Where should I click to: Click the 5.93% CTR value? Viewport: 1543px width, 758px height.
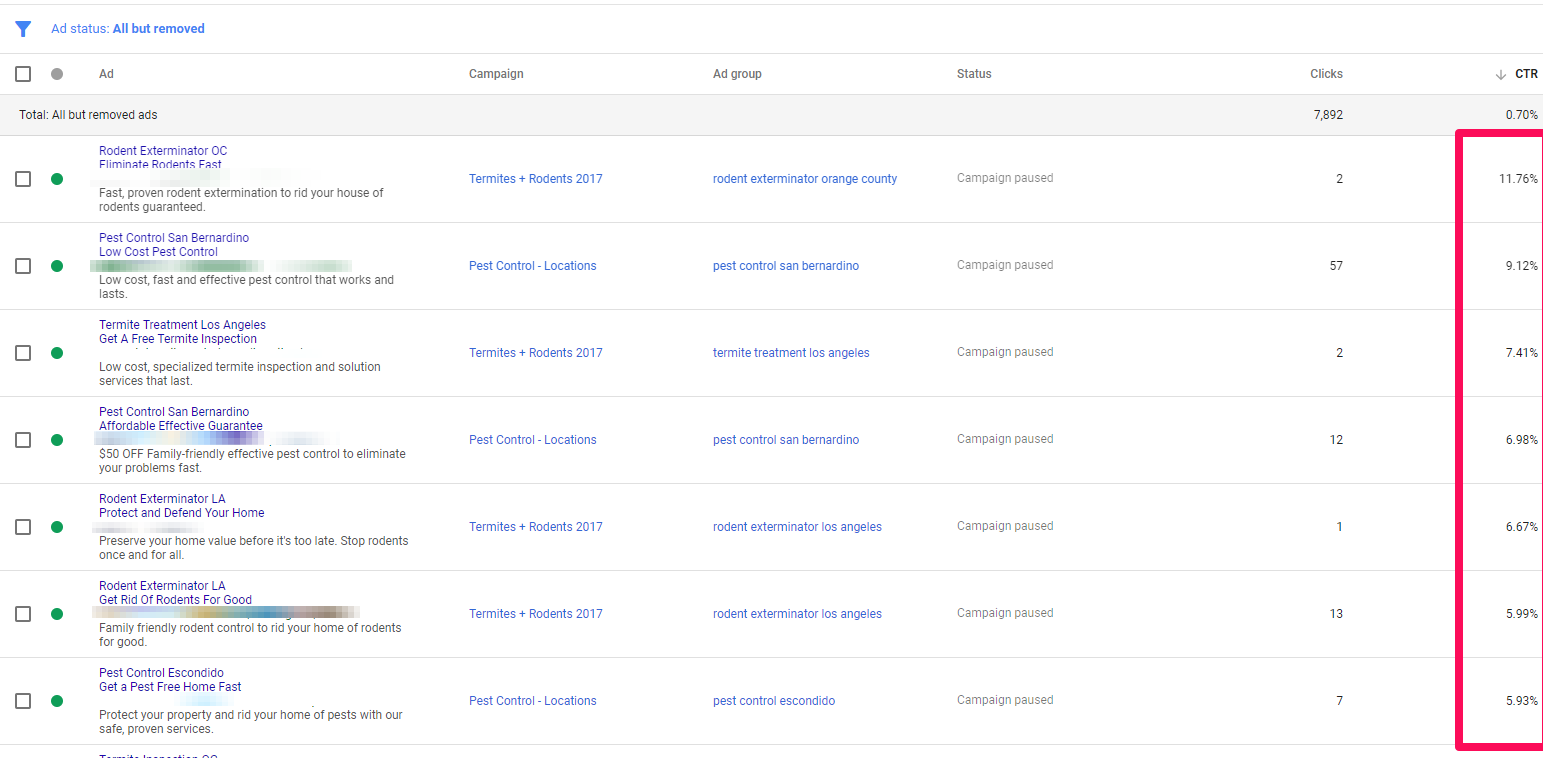tap(1522, 701)
